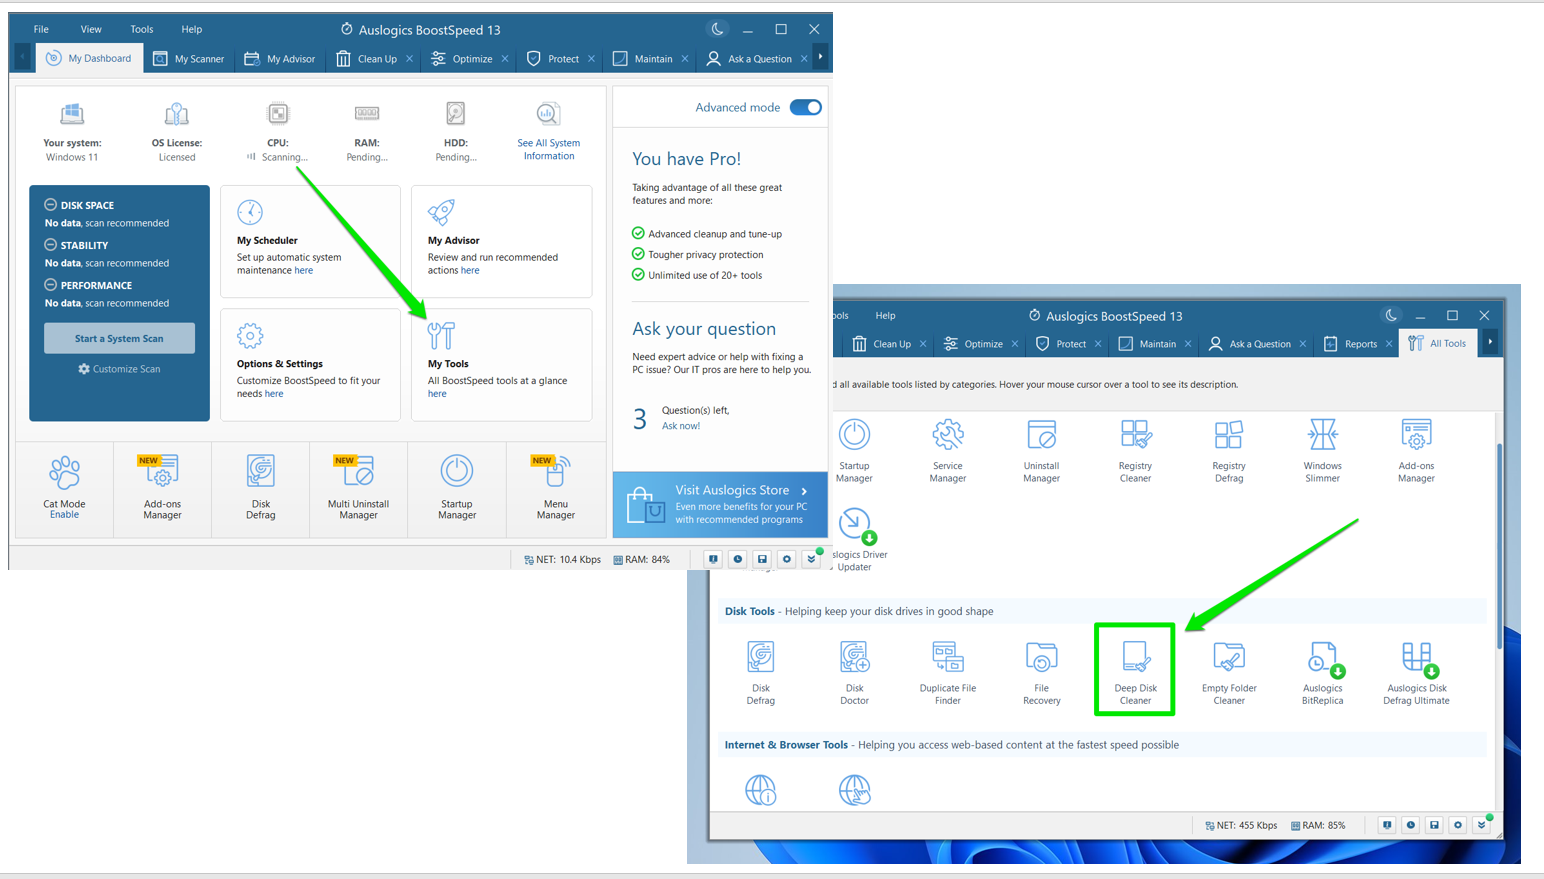Click See All System Information link

pyautogui.click(x=548, y=149)
